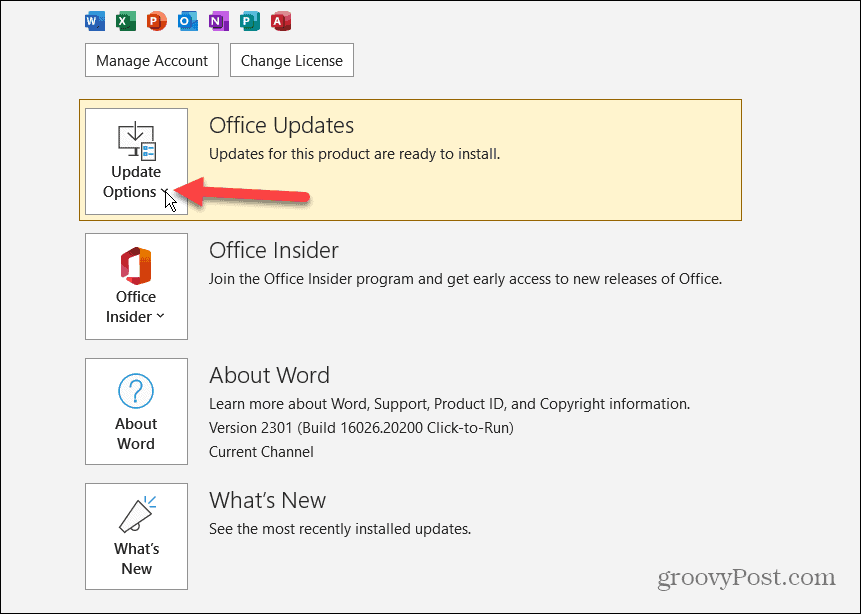Image resolution: width=861 pixels, height=614 pixels.
Task: Click 'Version 2301 (Build 16026.20200 Click-to-Run)' text
Action: coord(361,428)
